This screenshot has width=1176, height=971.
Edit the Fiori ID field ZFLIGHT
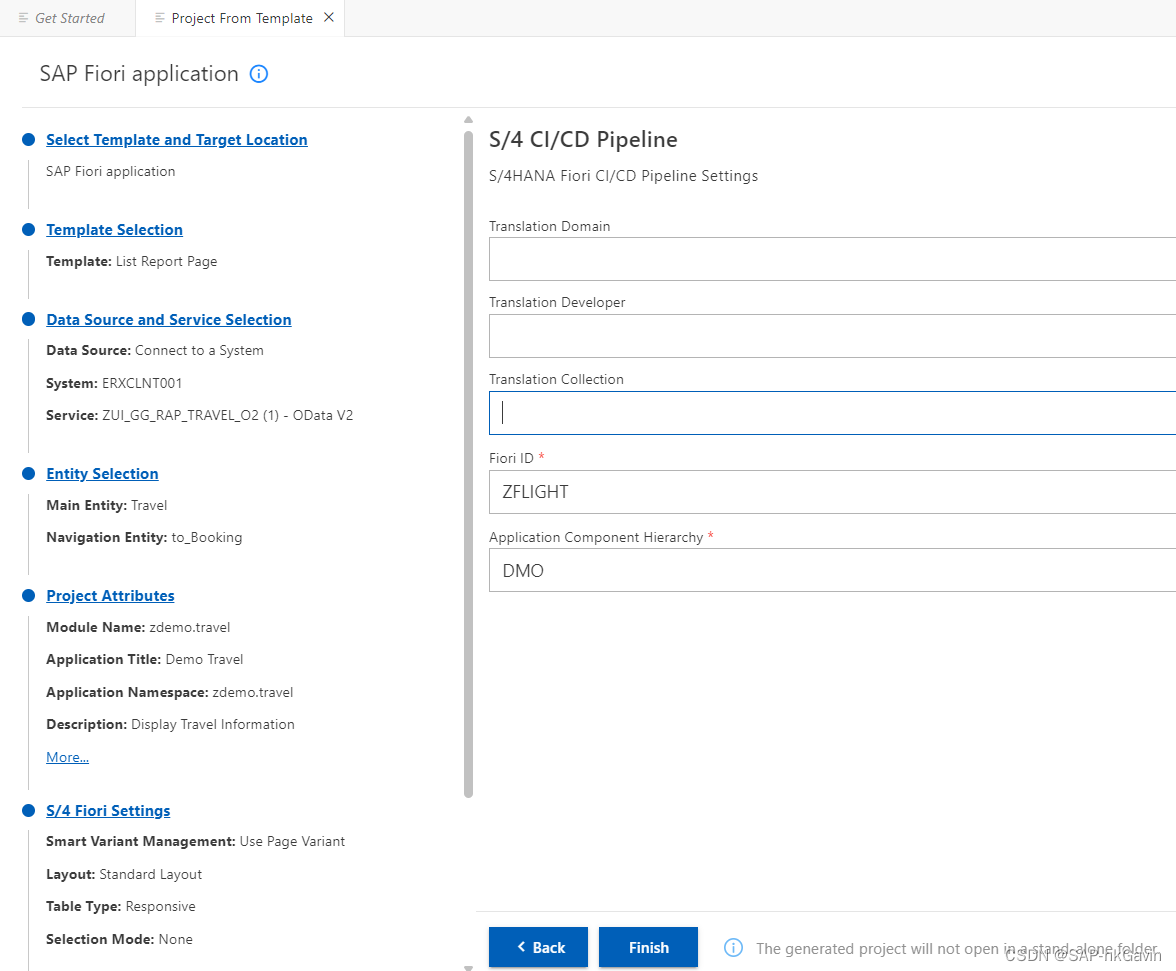pos(832,492)
